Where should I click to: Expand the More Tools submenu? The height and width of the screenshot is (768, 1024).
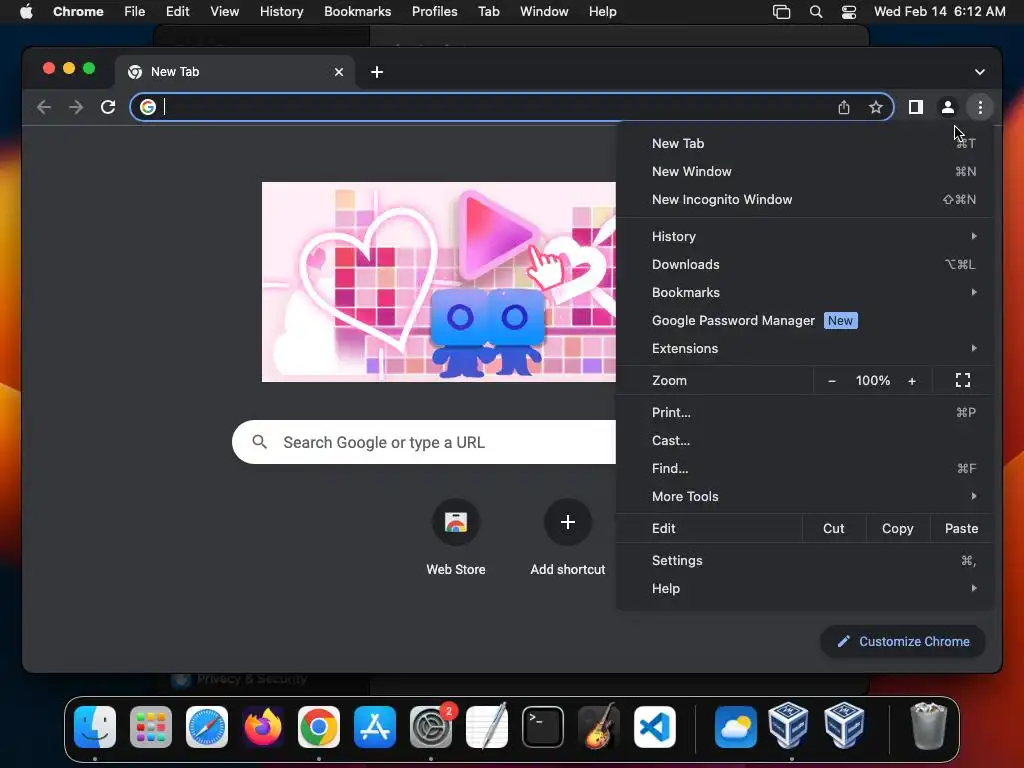805,496
